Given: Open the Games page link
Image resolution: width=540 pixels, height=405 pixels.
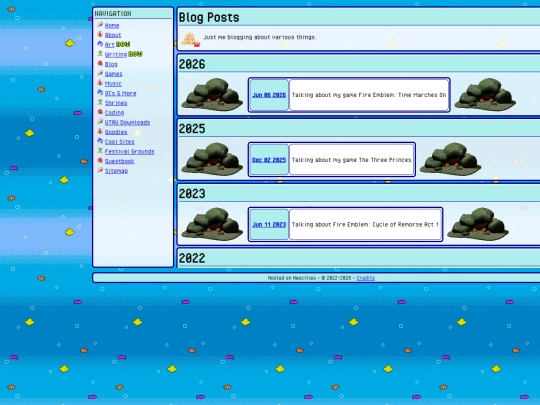Looking at the screenshot, I should pyautogui.click(x=113, y=74).
